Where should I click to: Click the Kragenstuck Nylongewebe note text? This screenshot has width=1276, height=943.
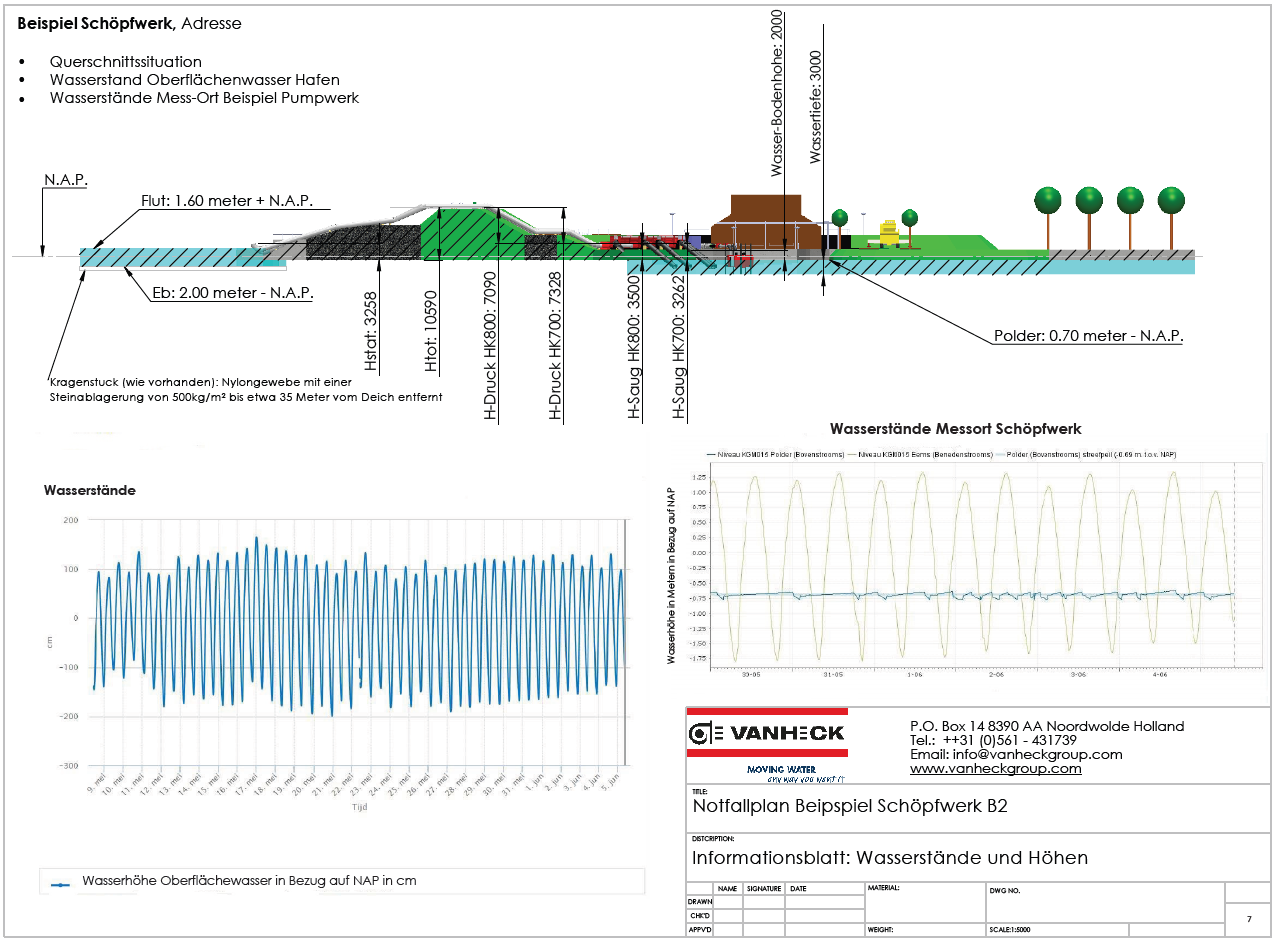pos(245,390)
